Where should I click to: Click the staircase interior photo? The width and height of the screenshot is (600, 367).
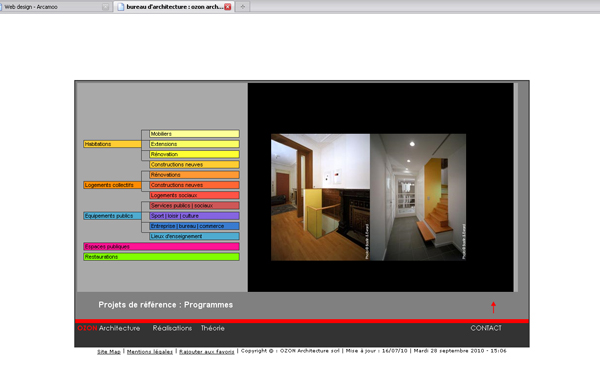pyautogui.click(x=418, y=197)
